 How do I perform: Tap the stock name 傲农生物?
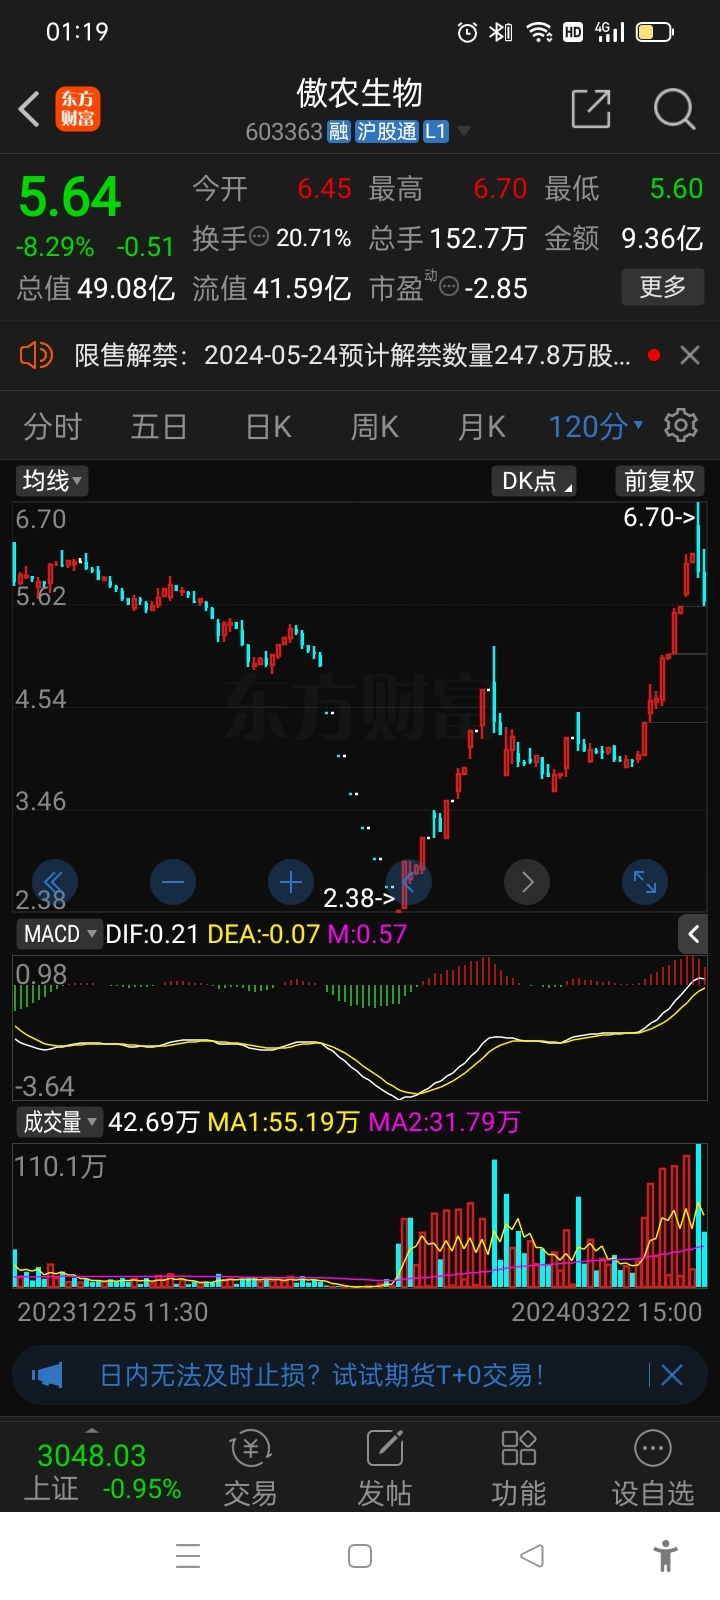pyautogui.click(x=360, y=93)
